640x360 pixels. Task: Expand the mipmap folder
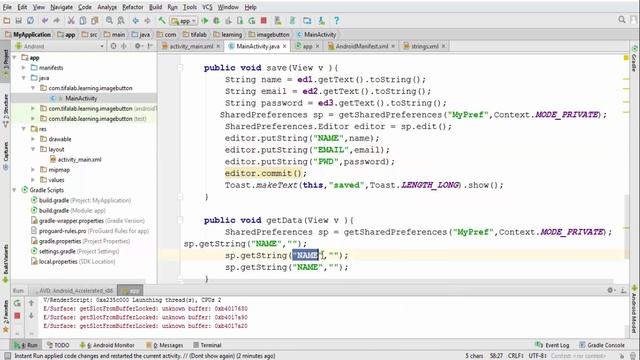(33, 170)
